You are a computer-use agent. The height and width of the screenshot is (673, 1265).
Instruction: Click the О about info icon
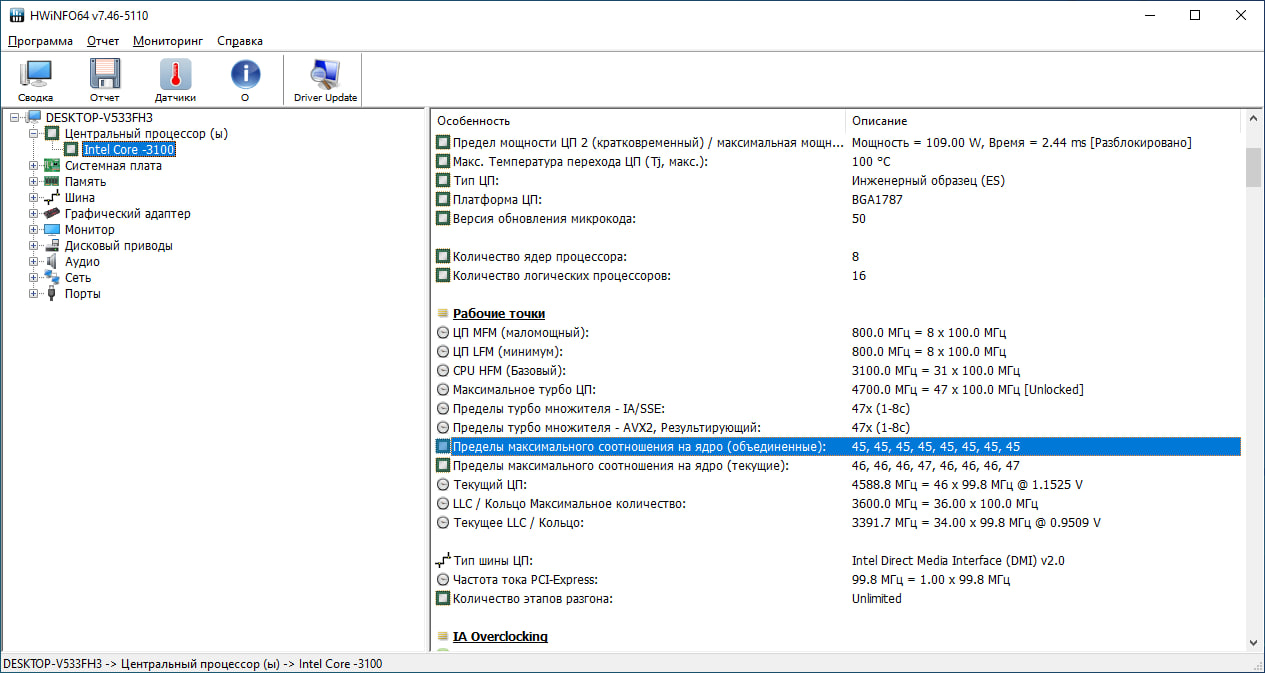pyautogui.click(x=245, y=80)
